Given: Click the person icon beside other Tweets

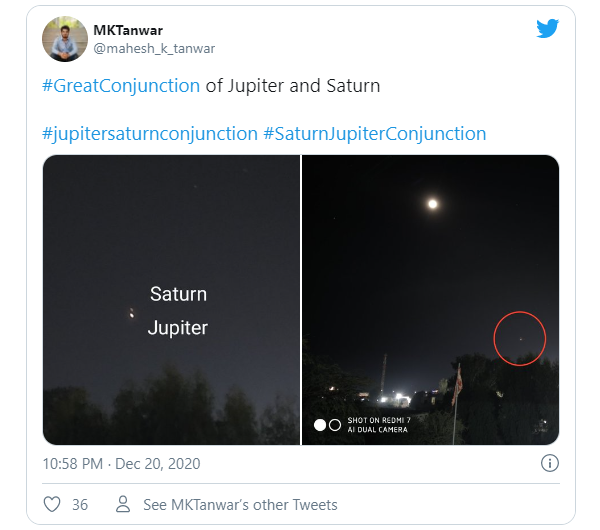Looking at the screenshot, I should pos(123,504).
